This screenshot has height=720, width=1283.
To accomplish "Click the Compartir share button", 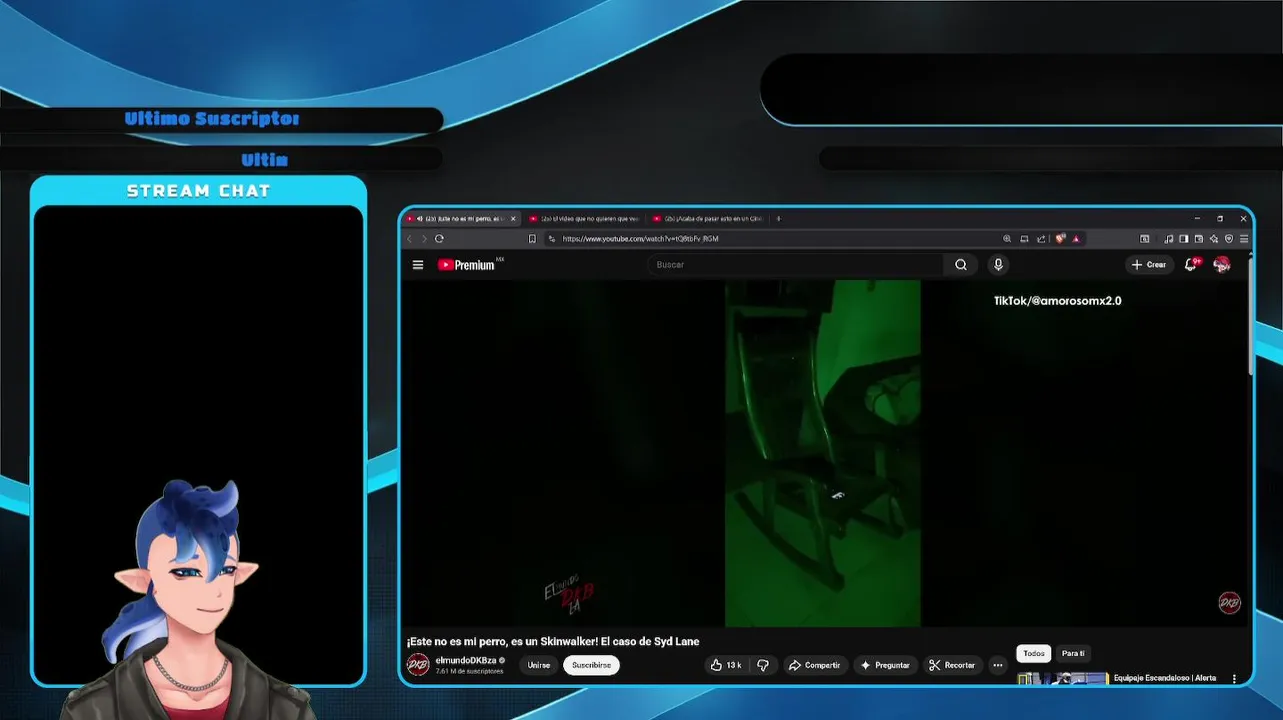I will point(814,665).
